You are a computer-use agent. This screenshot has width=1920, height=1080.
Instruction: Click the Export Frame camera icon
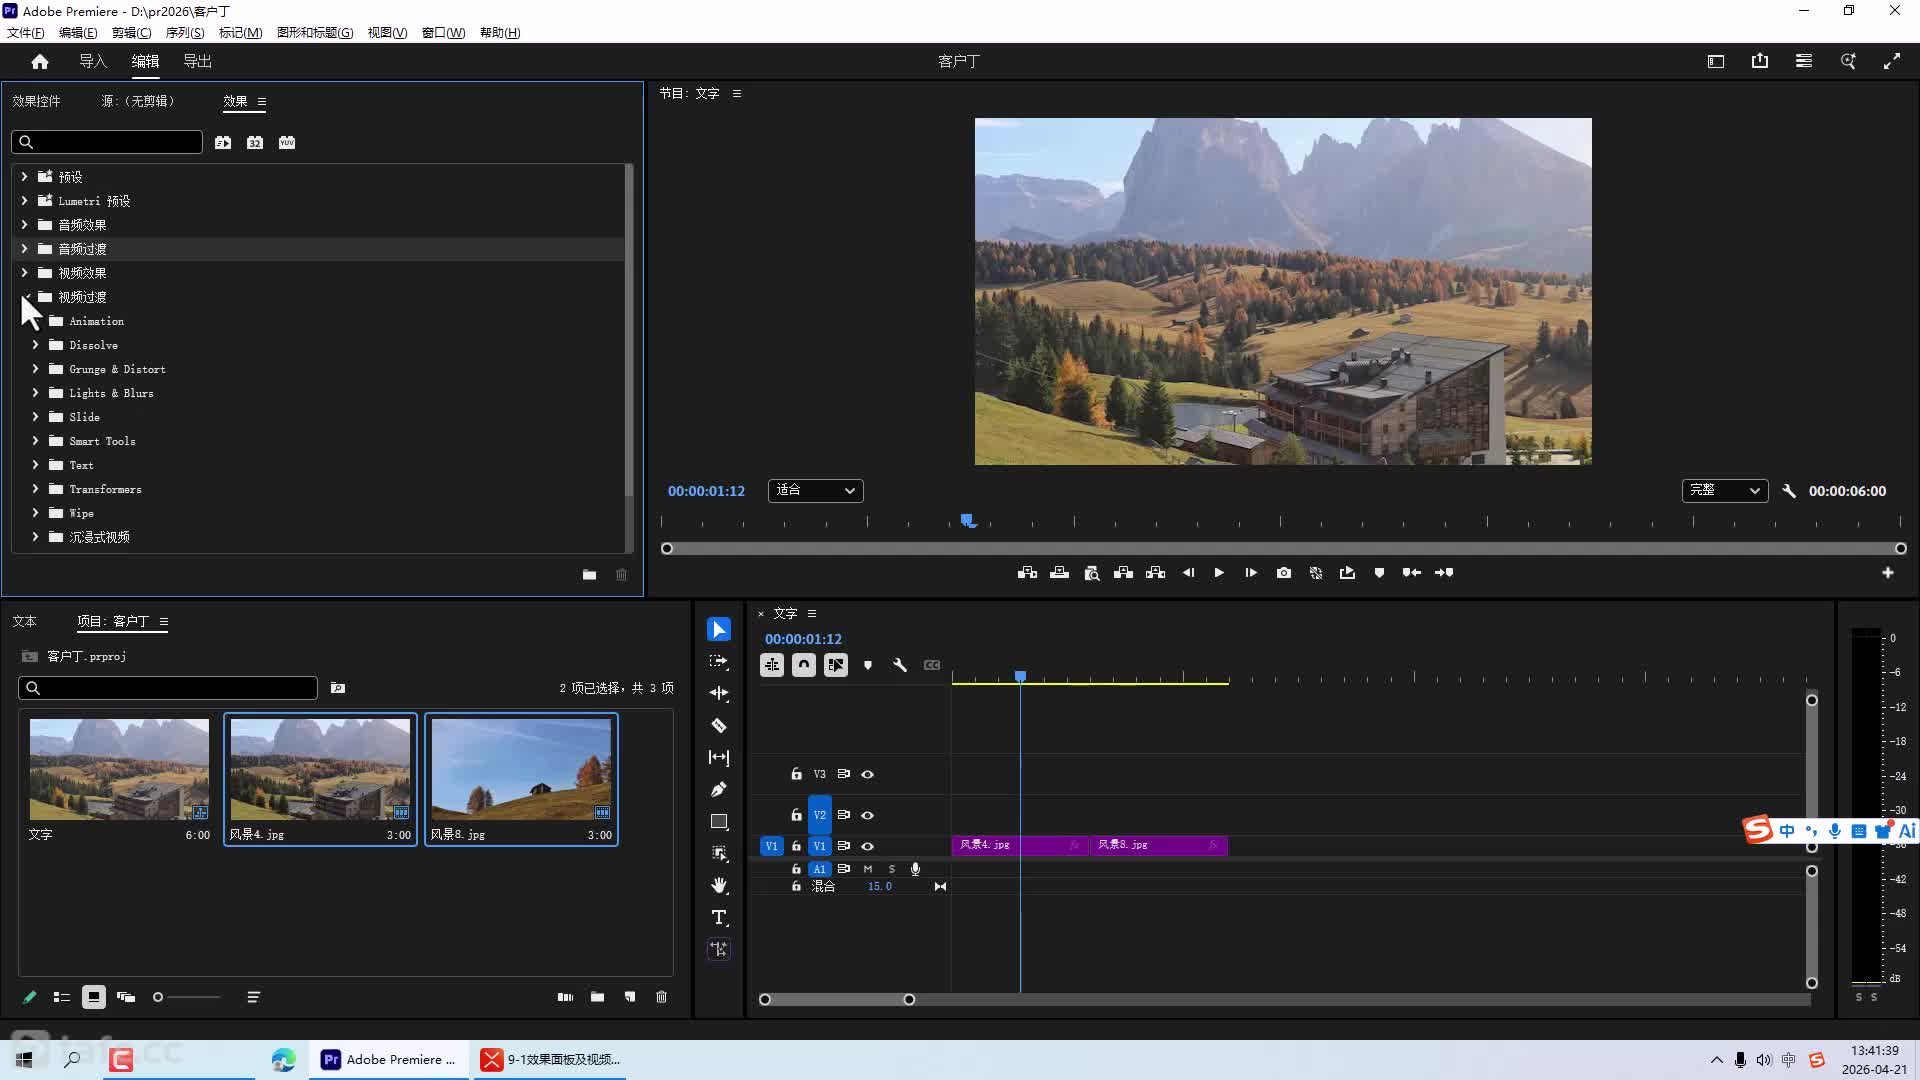(x=1284, y=573)
